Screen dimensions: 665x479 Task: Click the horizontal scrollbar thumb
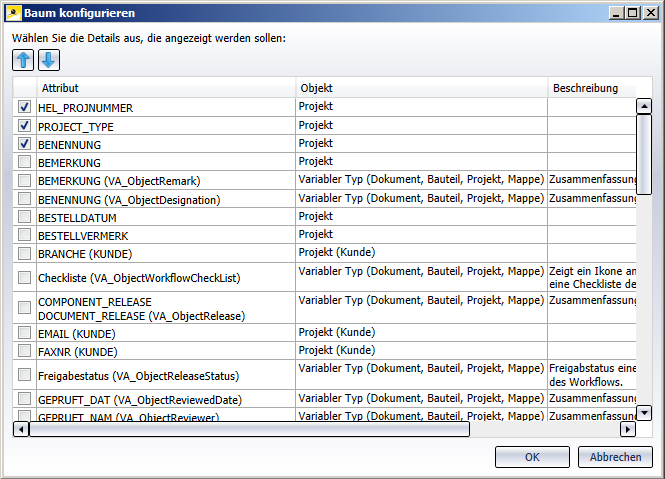249,429
